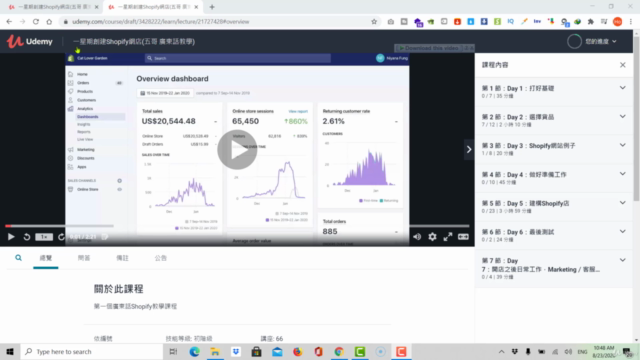Image resolution: width=640 pixels, height=360 pixels.
Task: Reload the page with the refresh icon
Action: click(36, 22)
